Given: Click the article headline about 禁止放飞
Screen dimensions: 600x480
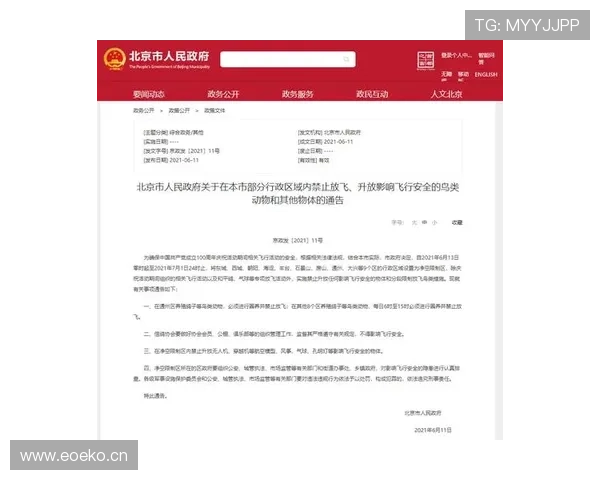Looking at the screenshot, I should [298, 193].
